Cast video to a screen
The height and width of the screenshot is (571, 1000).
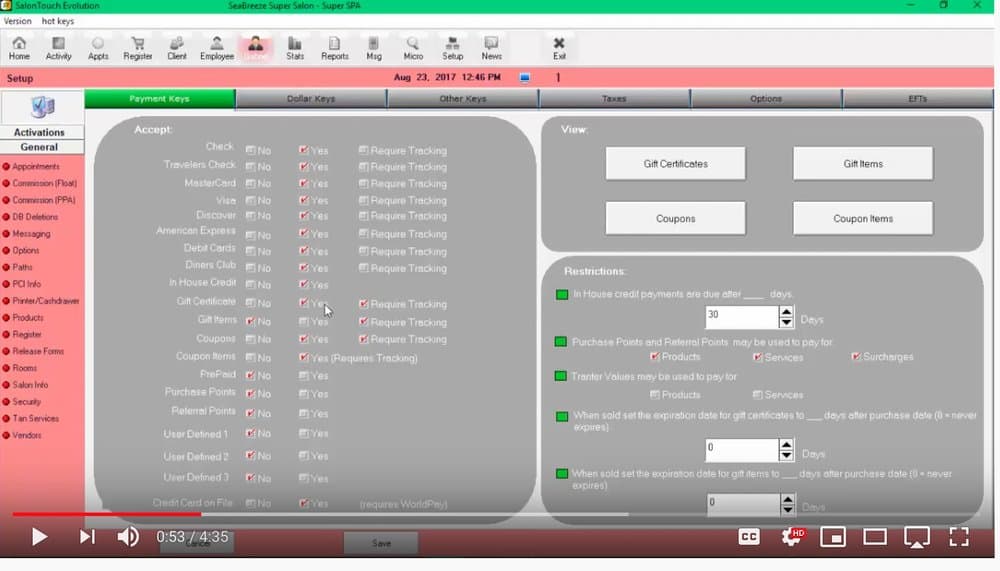coord(916,537)
